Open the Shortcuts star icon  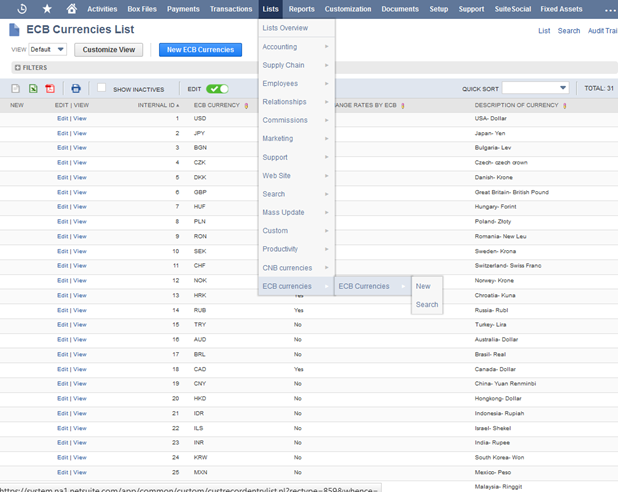47,9
